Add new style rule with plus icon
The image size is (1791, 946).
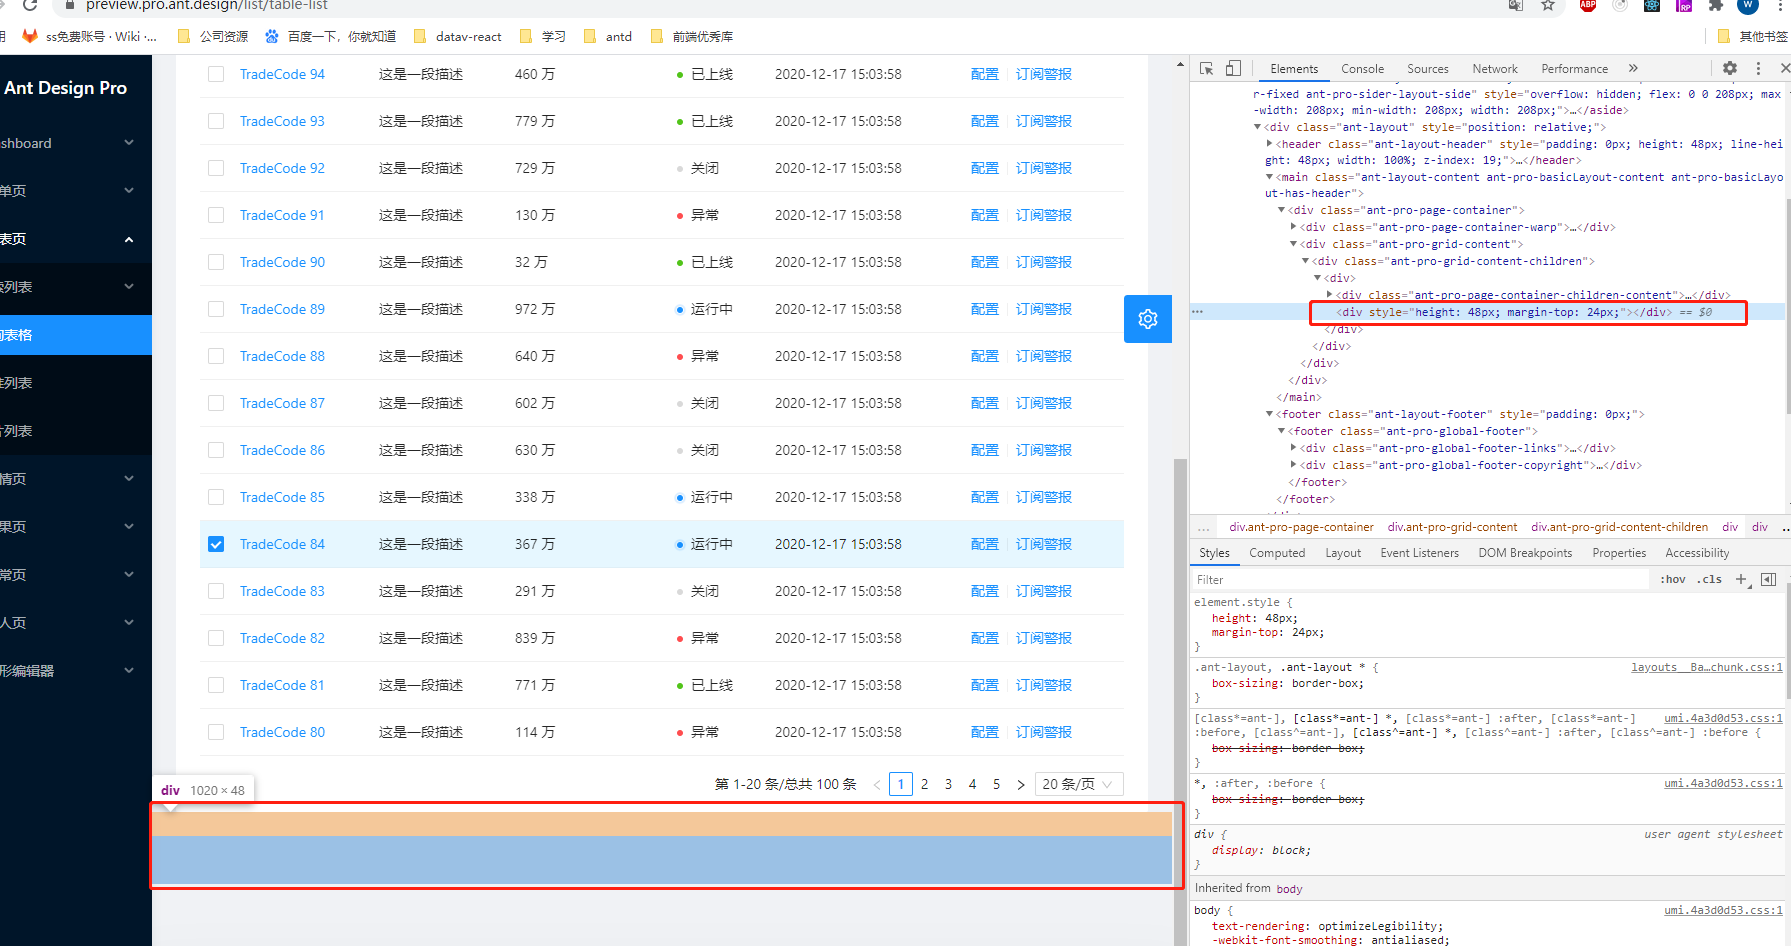(1741, 579)
